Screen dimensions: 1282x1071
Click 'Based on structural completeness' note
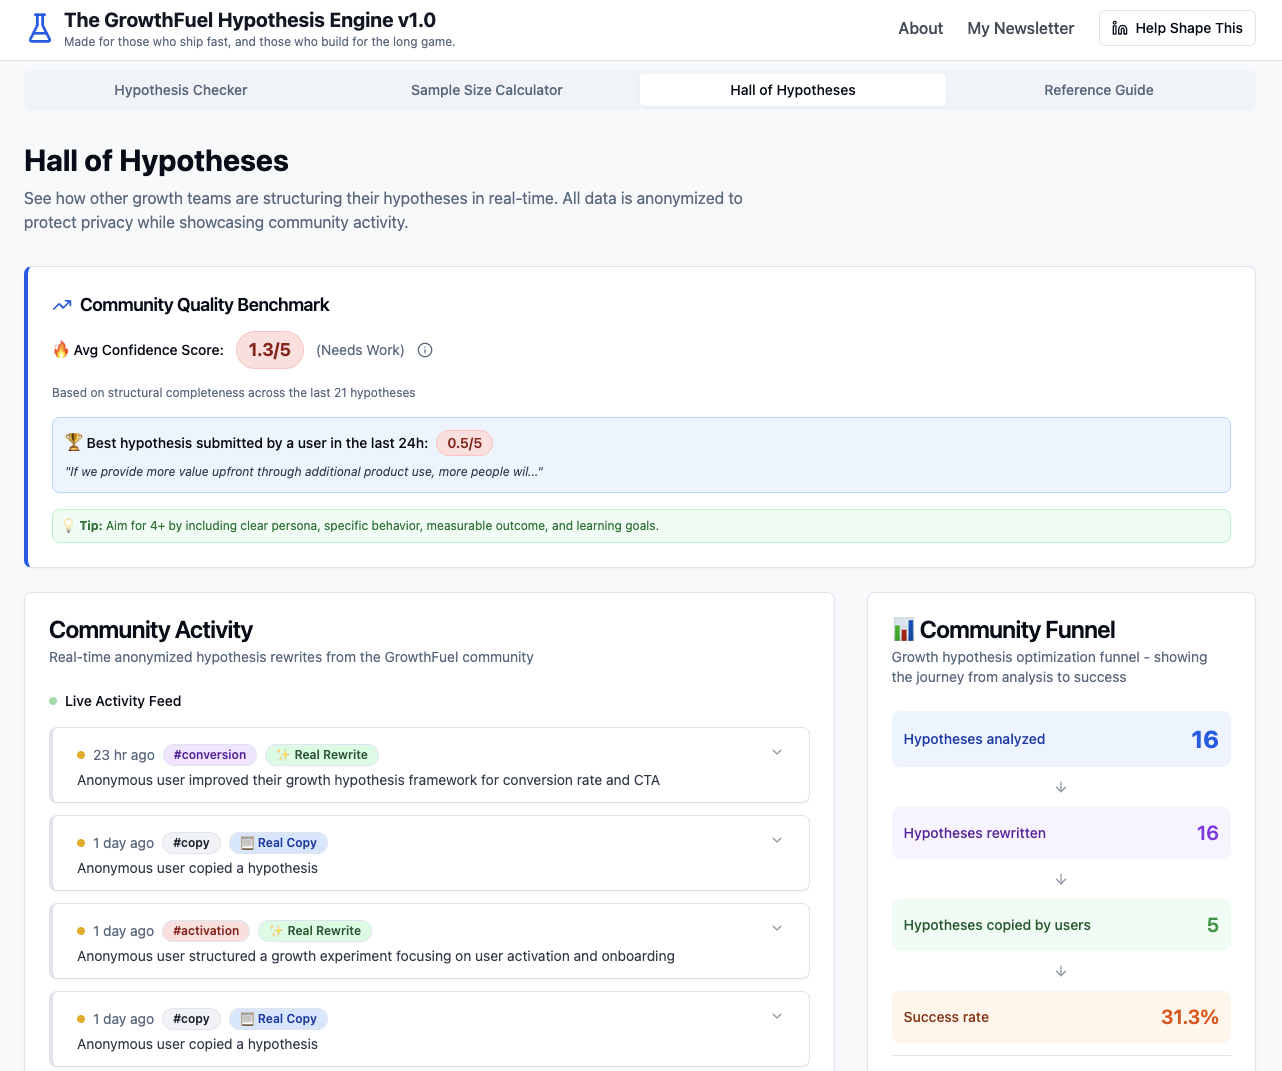click(x=234, y=393)
